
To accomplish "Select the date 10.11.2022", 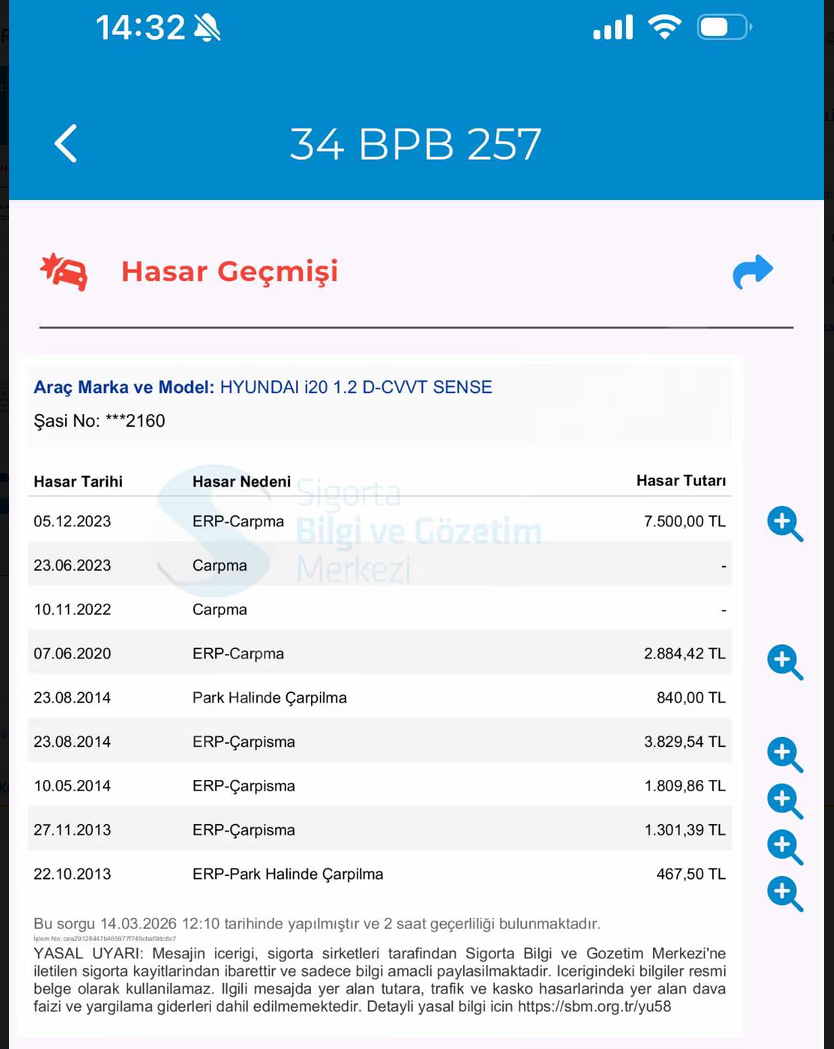I will (x=72, y=609).
